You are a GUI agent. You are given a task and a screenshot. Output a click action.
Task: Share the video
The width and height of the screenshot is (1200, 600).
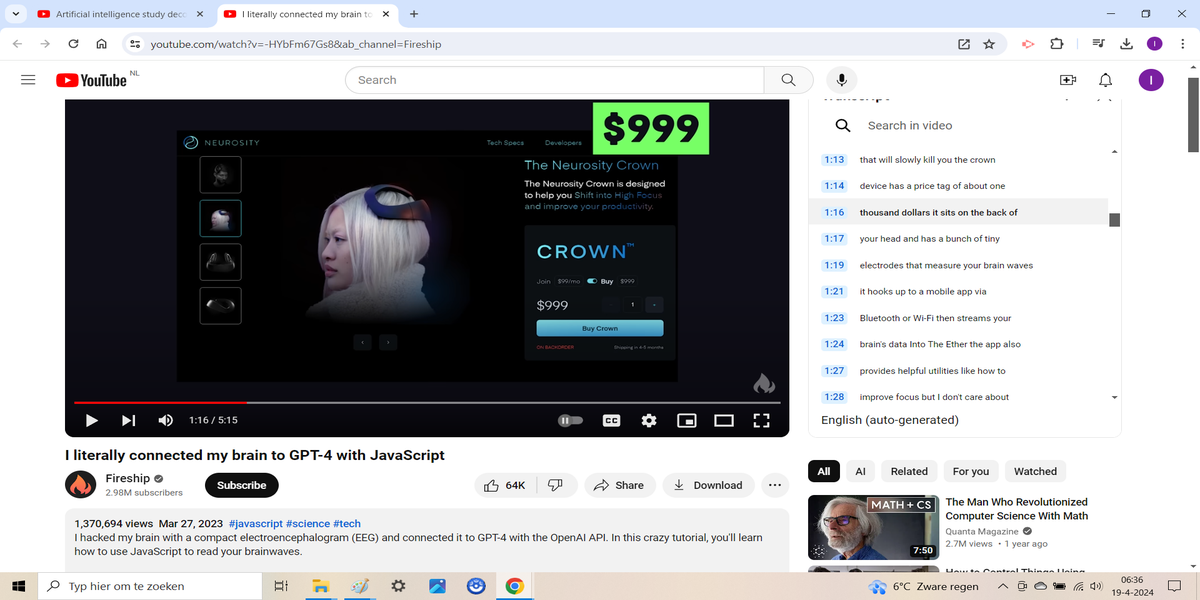619,485
